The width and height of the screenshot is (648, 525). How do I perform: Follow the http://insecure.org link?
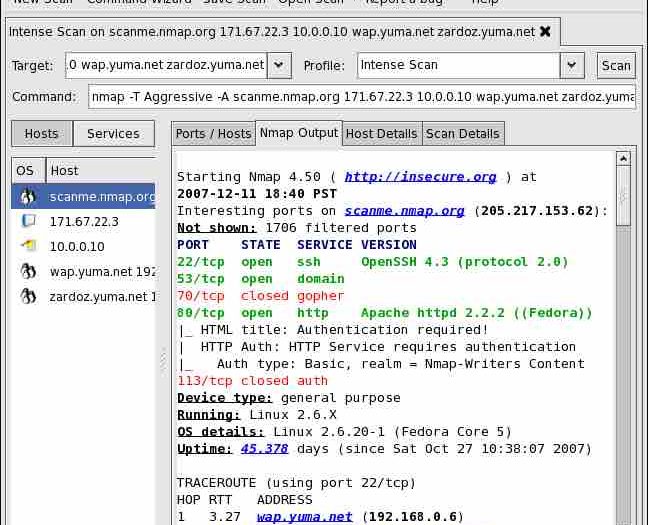coord(420,177)
